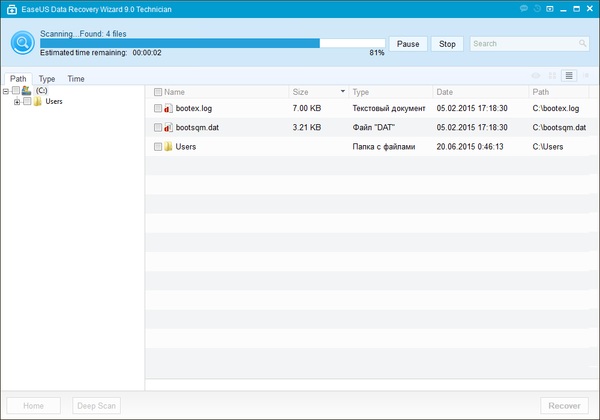This screenshot has width=600, height=420.
Task: Click the bootex.log file icon
Action: pos(168,108)
